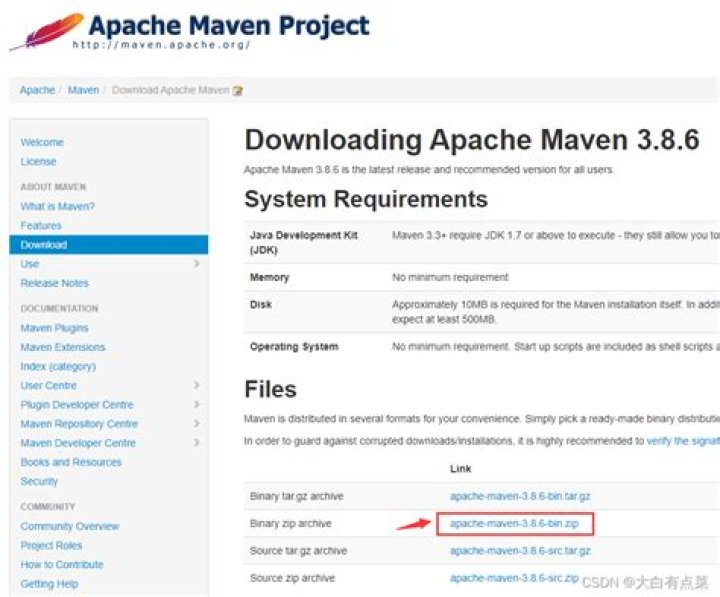Open Plugin Developer Centre link
The image size is (720, 597).
pos(77,405)
